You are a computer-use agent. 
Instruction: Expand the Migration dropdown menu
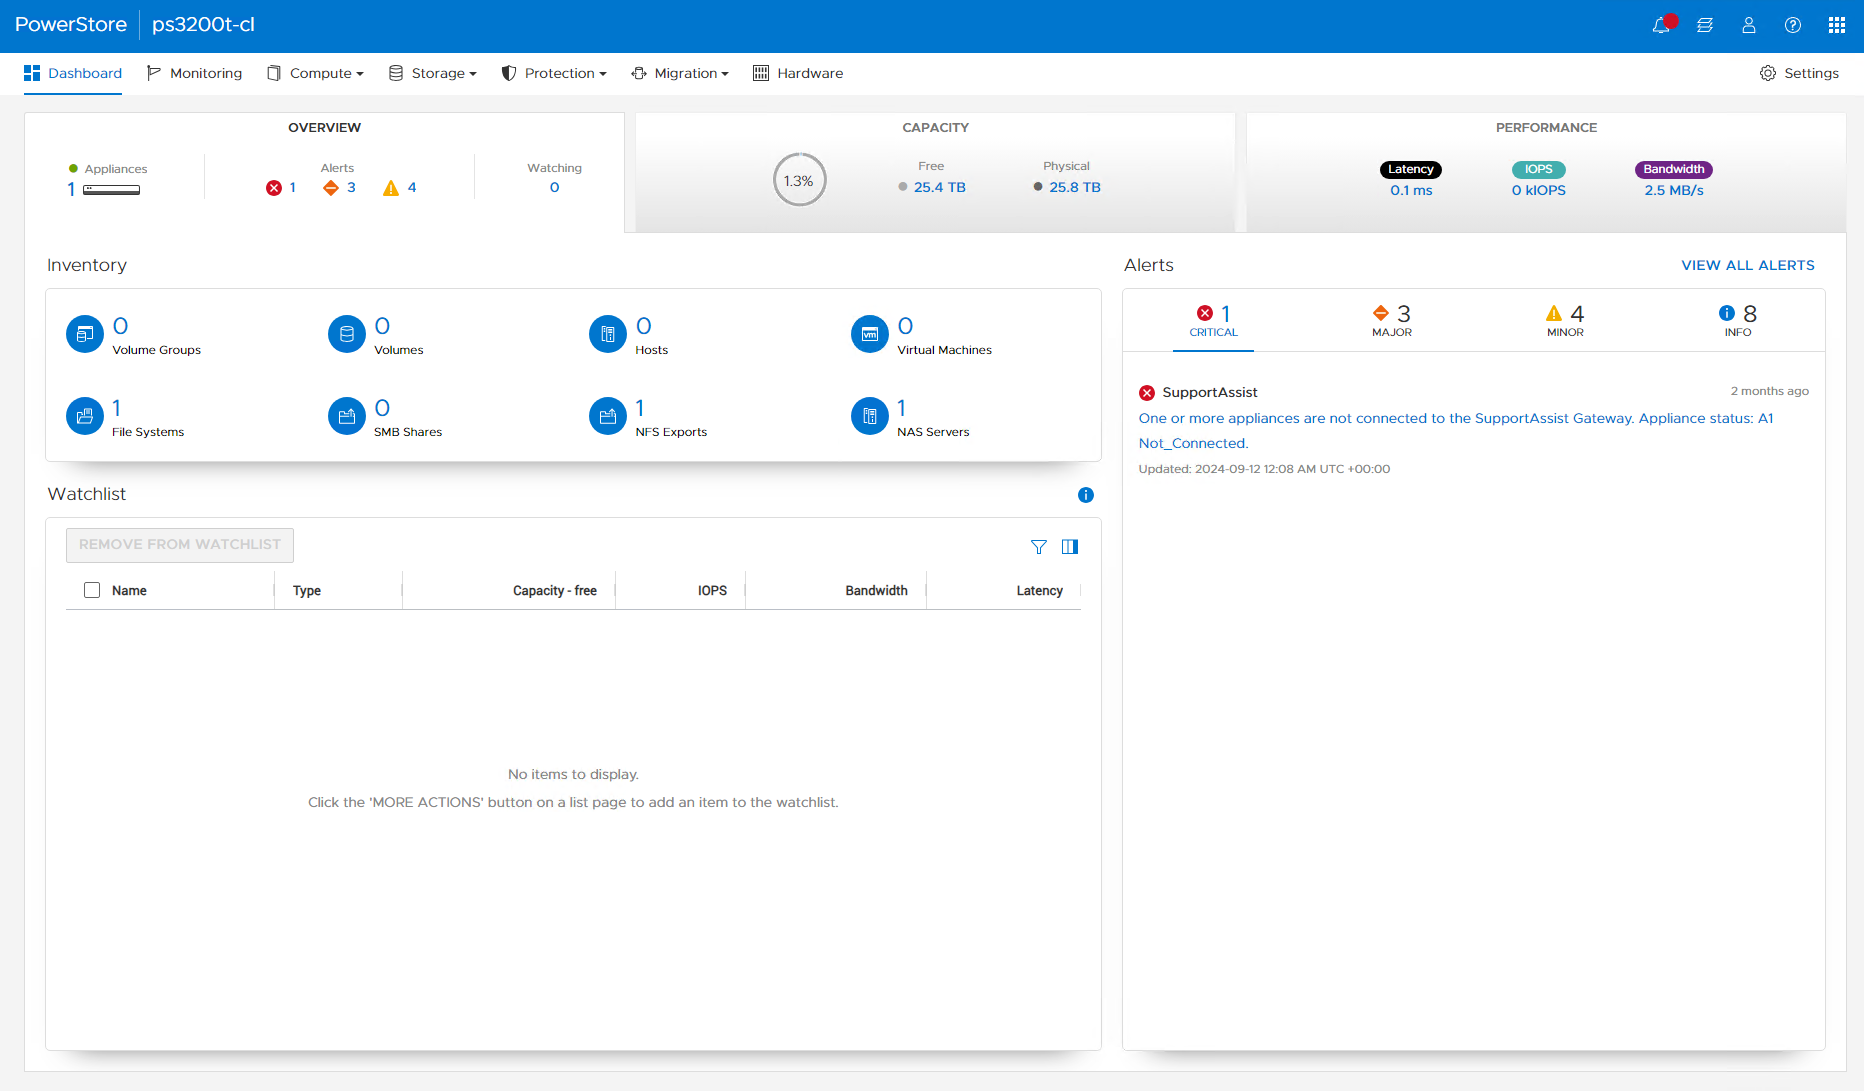click(x=680, y=73)
